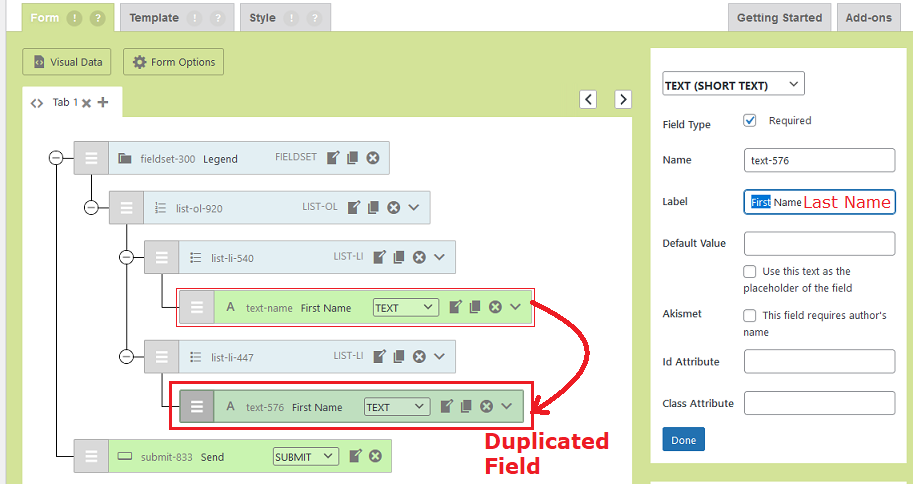Remove the text-576 duplicated field
The width and height of the screenshot is (913, 484).
pyautogui.click(x=486, y=406)
